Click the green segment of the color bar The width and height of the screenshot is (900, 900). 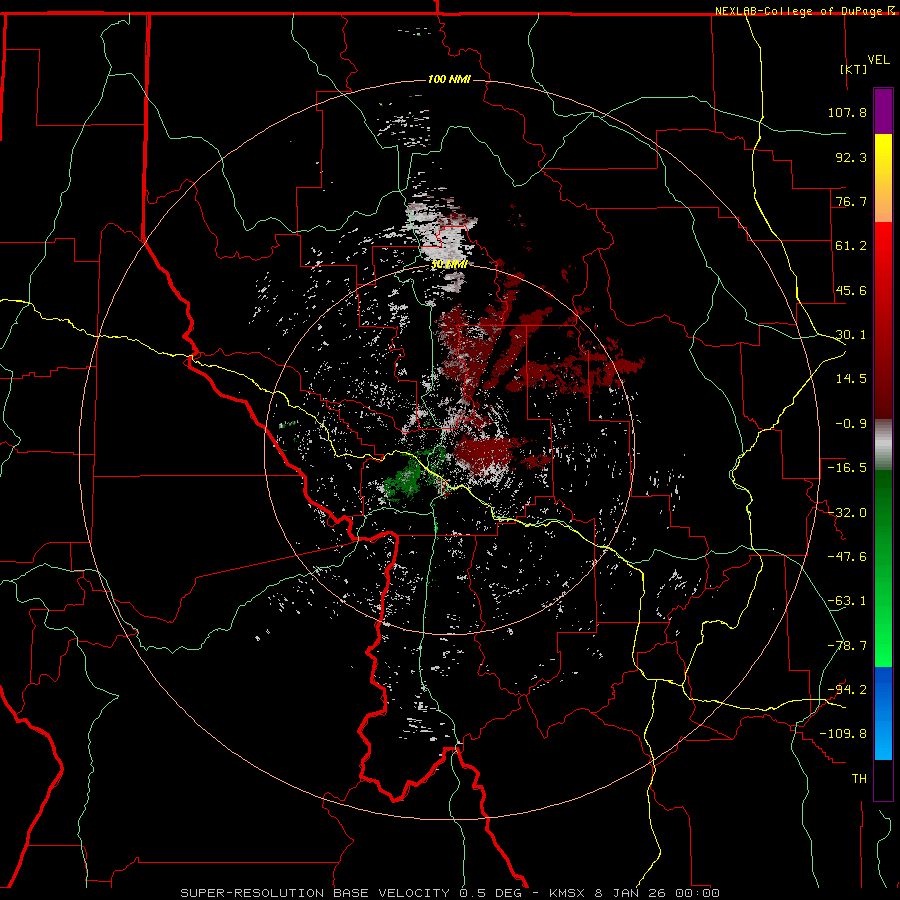pyautogui.click(x=883, y=568)
